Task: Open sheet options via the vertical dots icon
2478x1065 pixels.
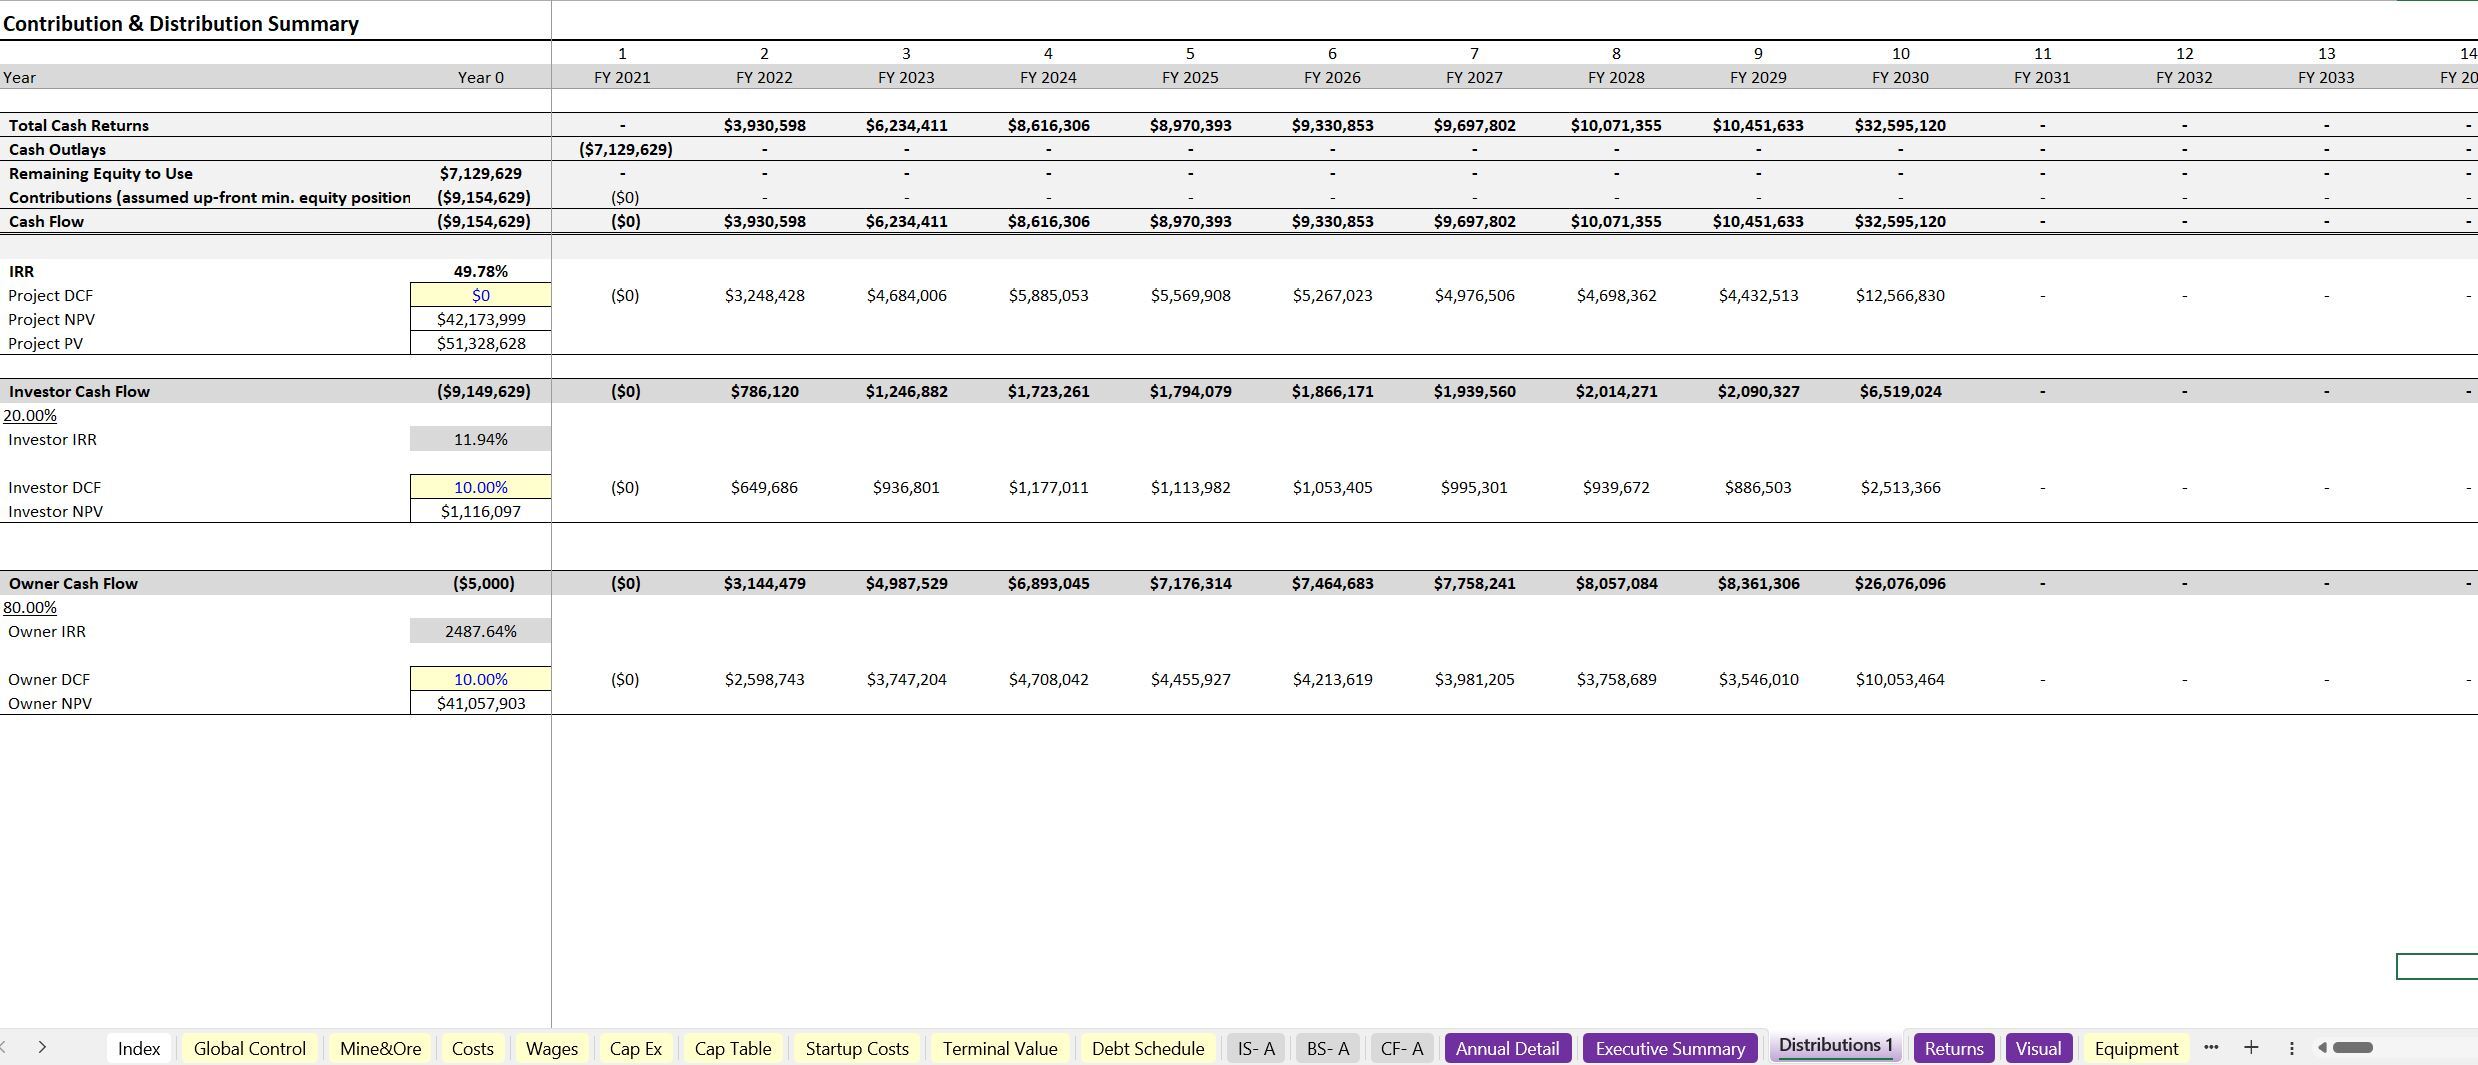Action: click(x=2291, y=1048)
